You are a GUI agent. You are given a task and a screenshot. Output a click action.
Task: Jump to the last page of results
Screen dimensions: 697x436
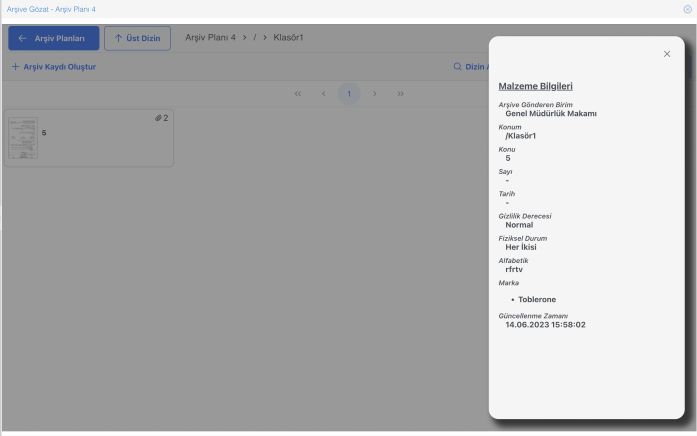click(400, 93)
